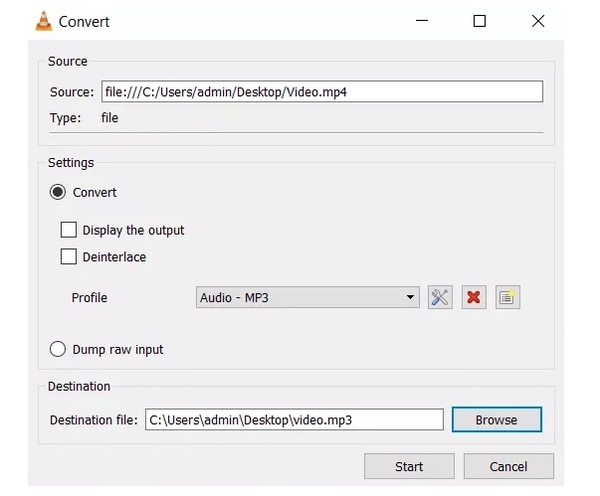
Task: Close the Convert window
Action: pos(538,21)
